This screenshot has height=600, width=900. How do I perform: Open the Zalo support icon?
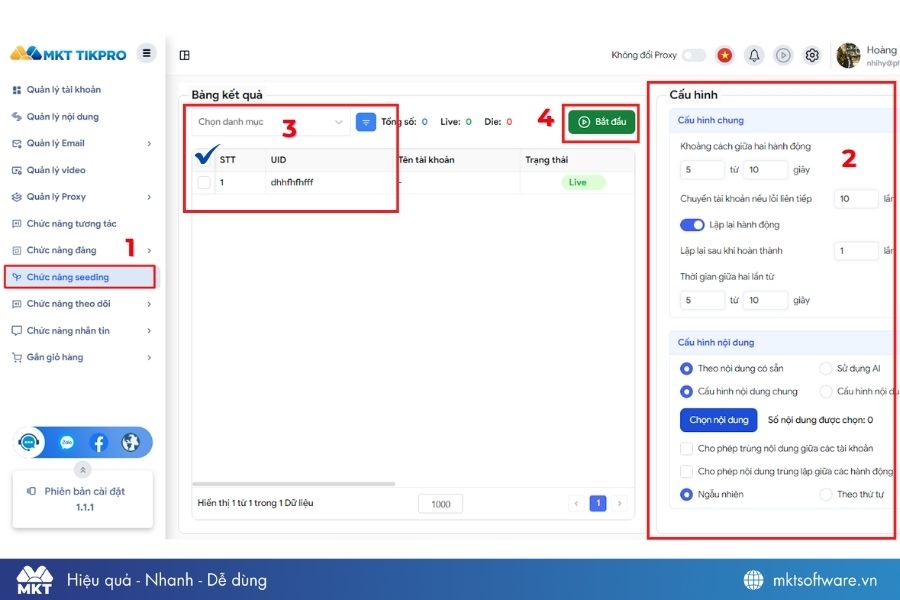67,441
